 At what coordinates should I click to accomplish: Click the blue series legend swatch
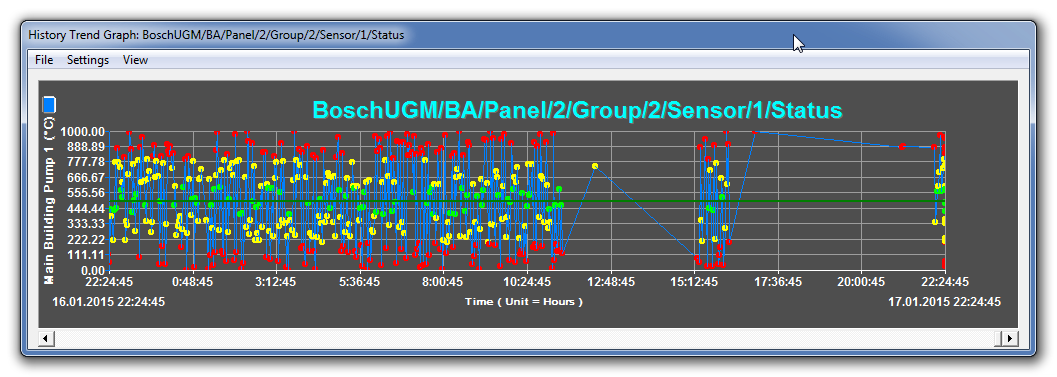[x=49, y=105]
